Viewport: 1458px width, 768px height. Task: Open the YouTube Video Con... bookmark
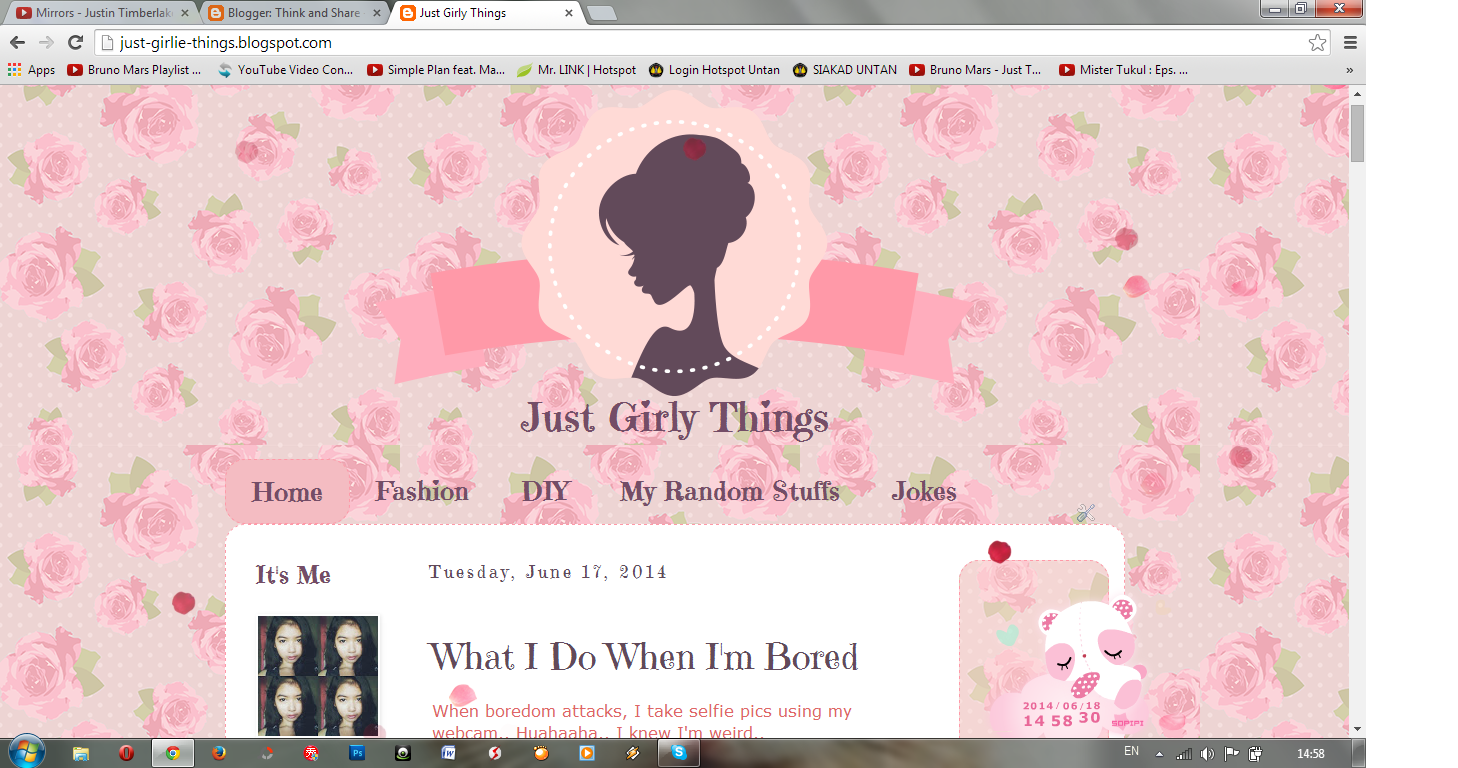[285, 70]
